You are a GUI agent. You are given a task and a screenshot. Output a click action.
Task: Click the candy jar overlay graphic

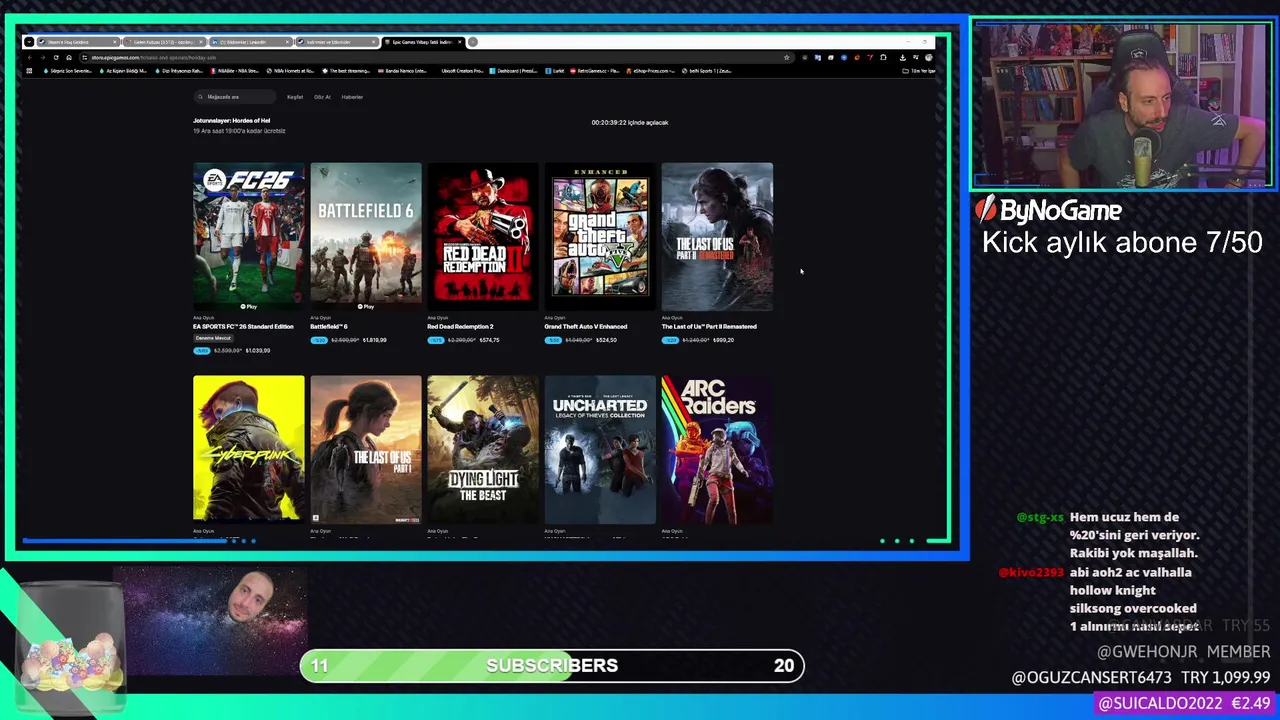(72, 650)
